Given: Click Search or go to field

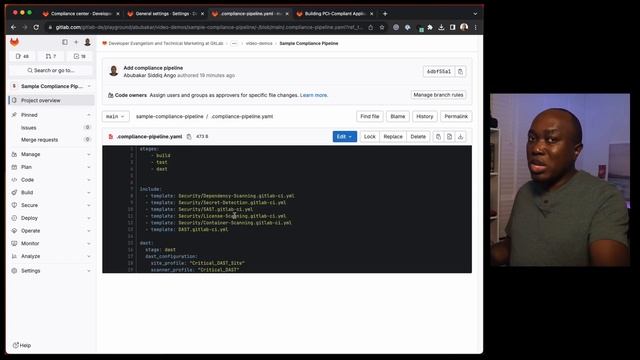Looking at the screenshot, I should tap(51, 70).
